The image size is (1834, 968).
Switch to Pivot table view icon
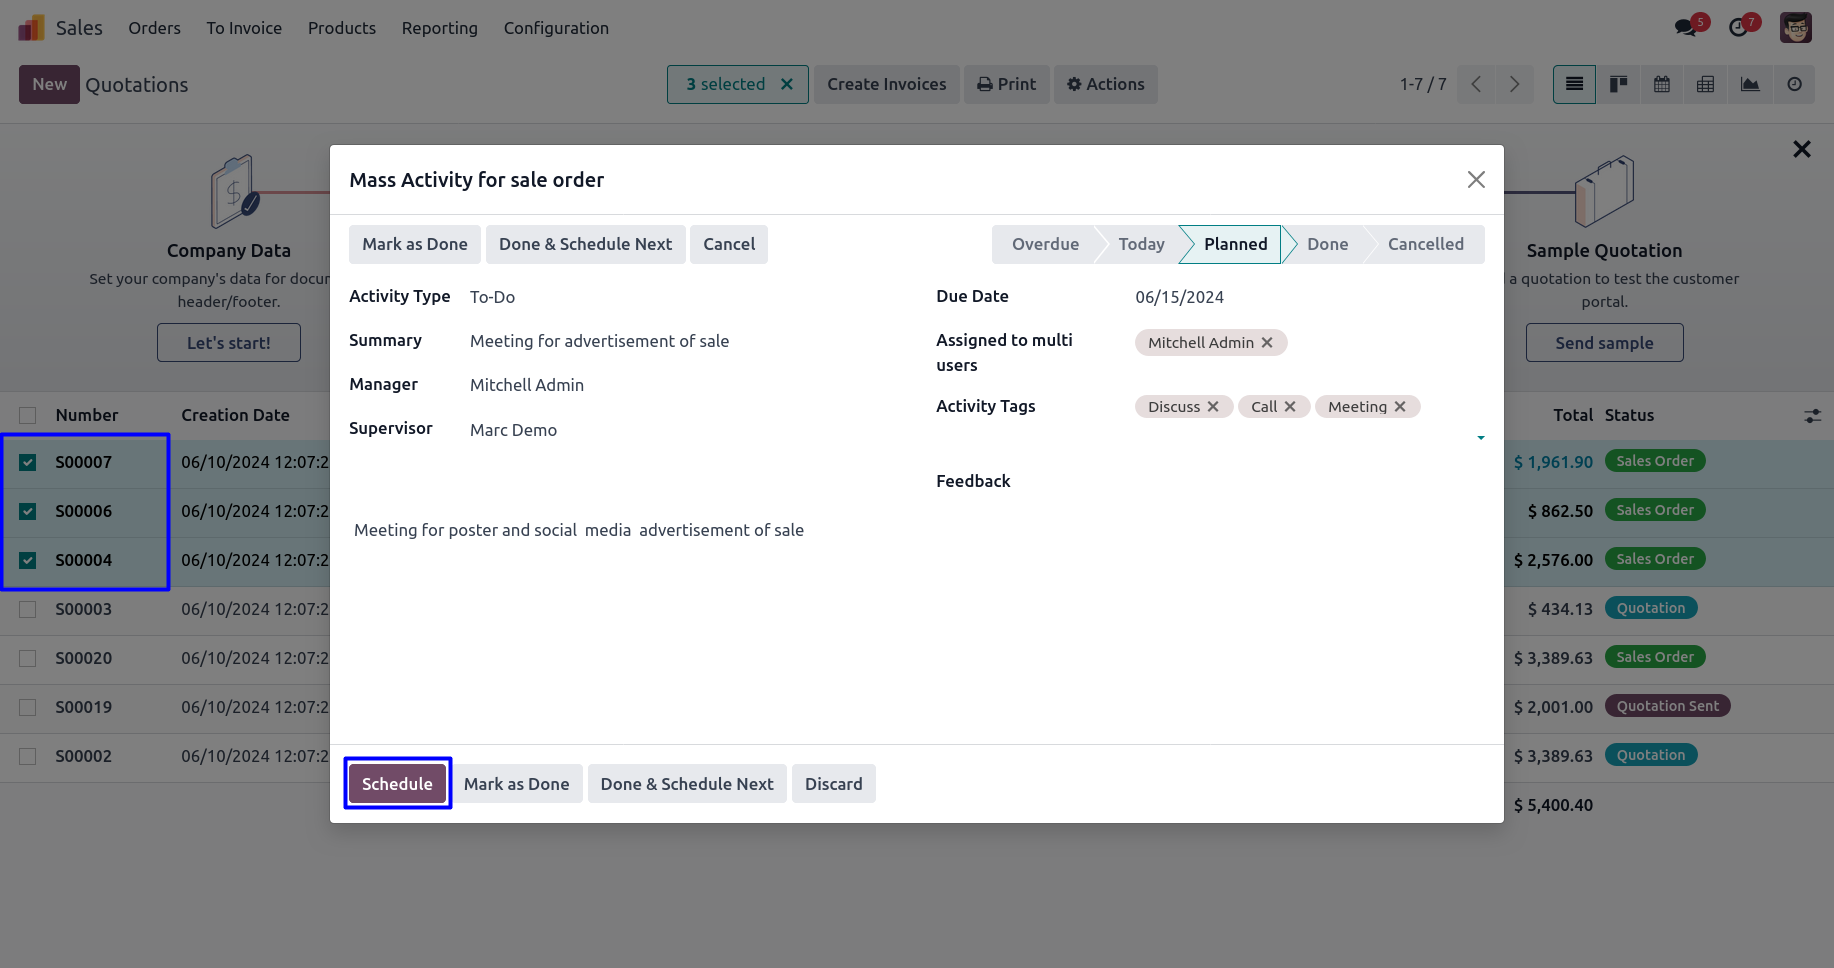click(1706, 85)
